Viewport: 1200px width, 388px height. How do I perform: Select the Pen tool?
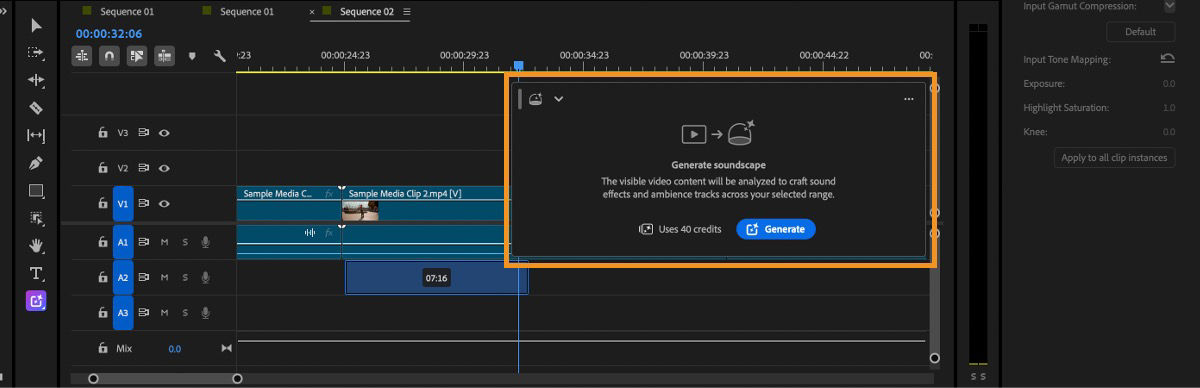pyautogui.click(x=36, y=163)
